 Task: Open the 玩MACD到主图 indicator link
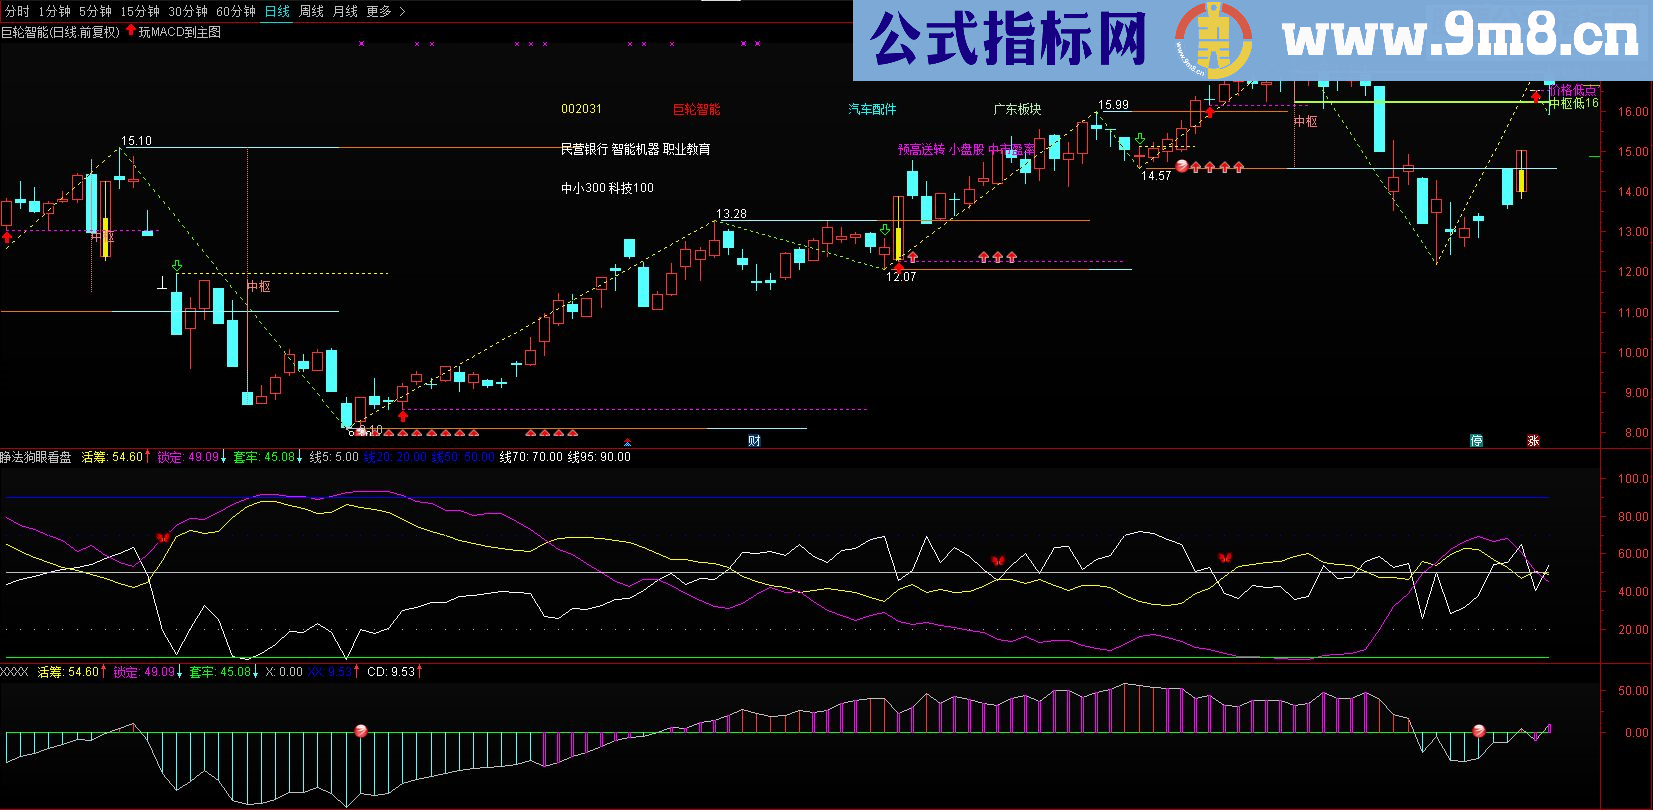(x=180, y=32)
